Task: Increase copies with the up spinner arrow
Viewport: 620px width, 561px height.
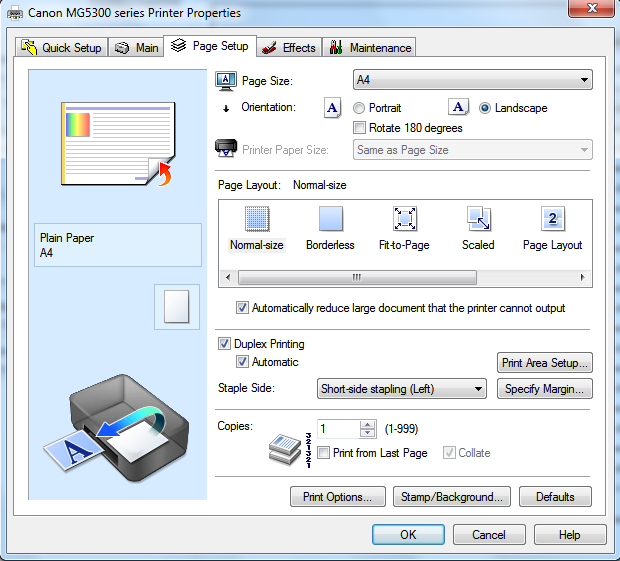Action: tap(368, 425)
